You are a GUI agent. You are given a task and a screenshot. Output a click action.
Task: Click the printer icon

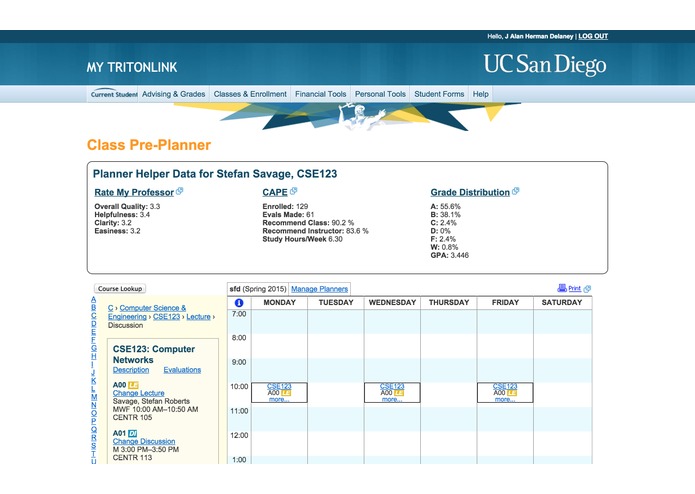pos(562,288)
